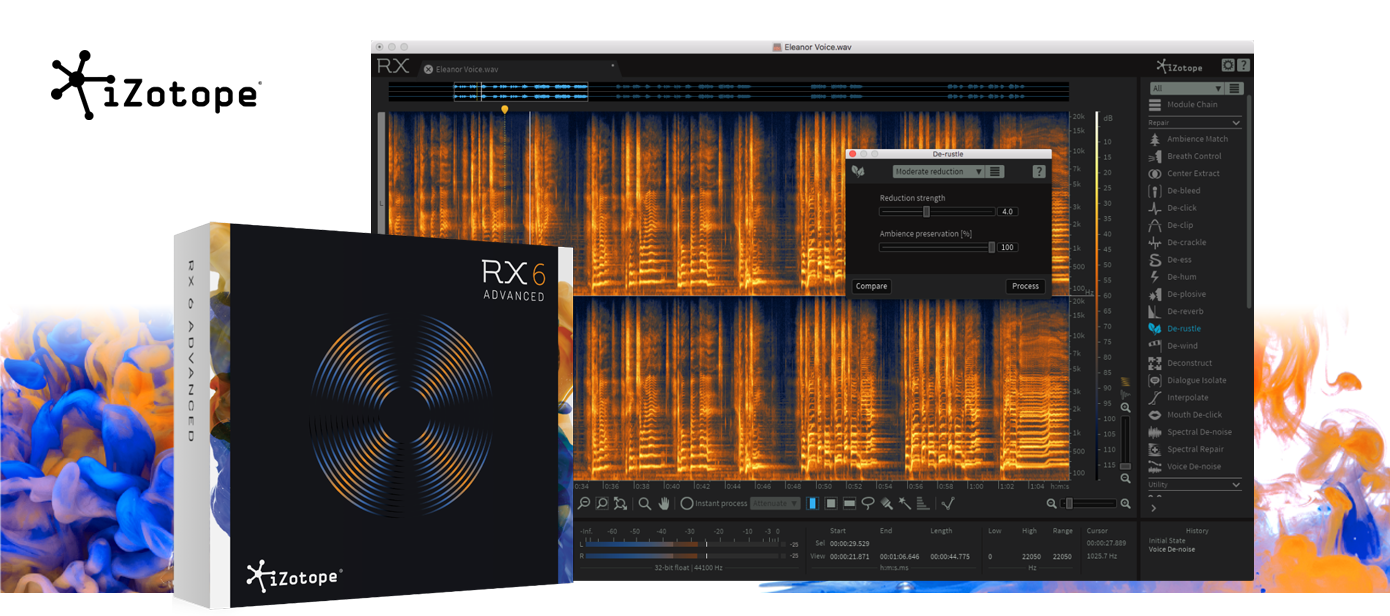
Task: Select the harmonics selection tool
Action: [x=923, y=503]
